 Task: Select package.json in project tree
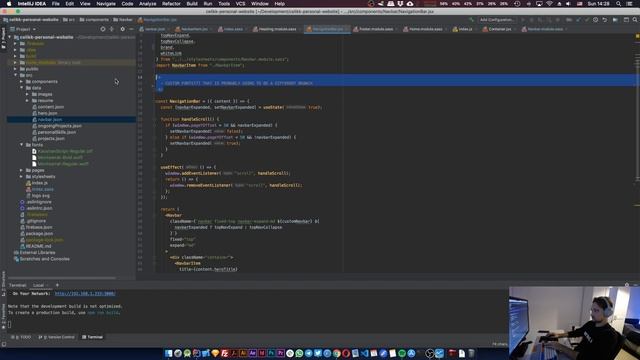tap(39, 234)
